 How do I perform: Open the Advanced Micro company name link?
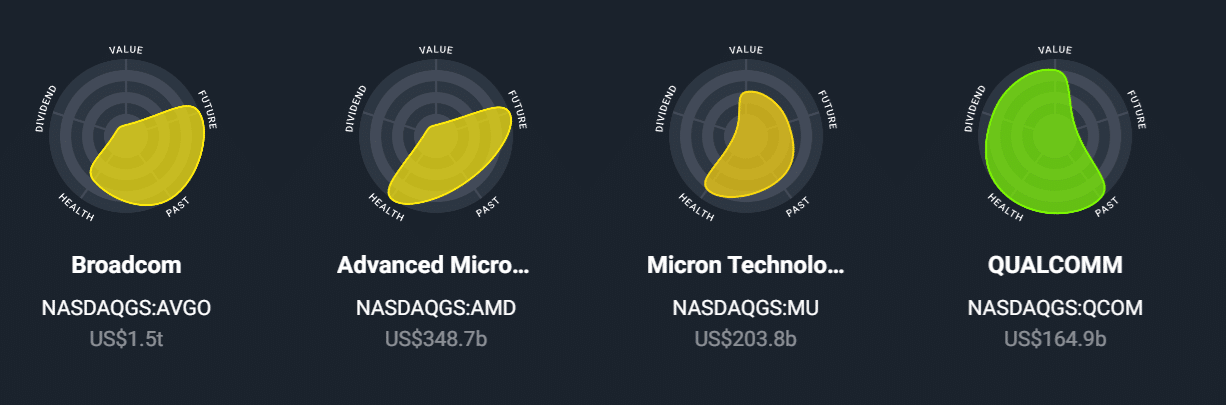click(435, 265)
